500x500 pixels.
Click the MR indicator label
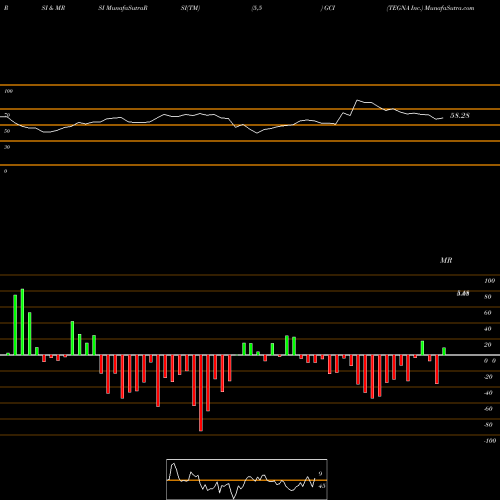click(446, 260)
